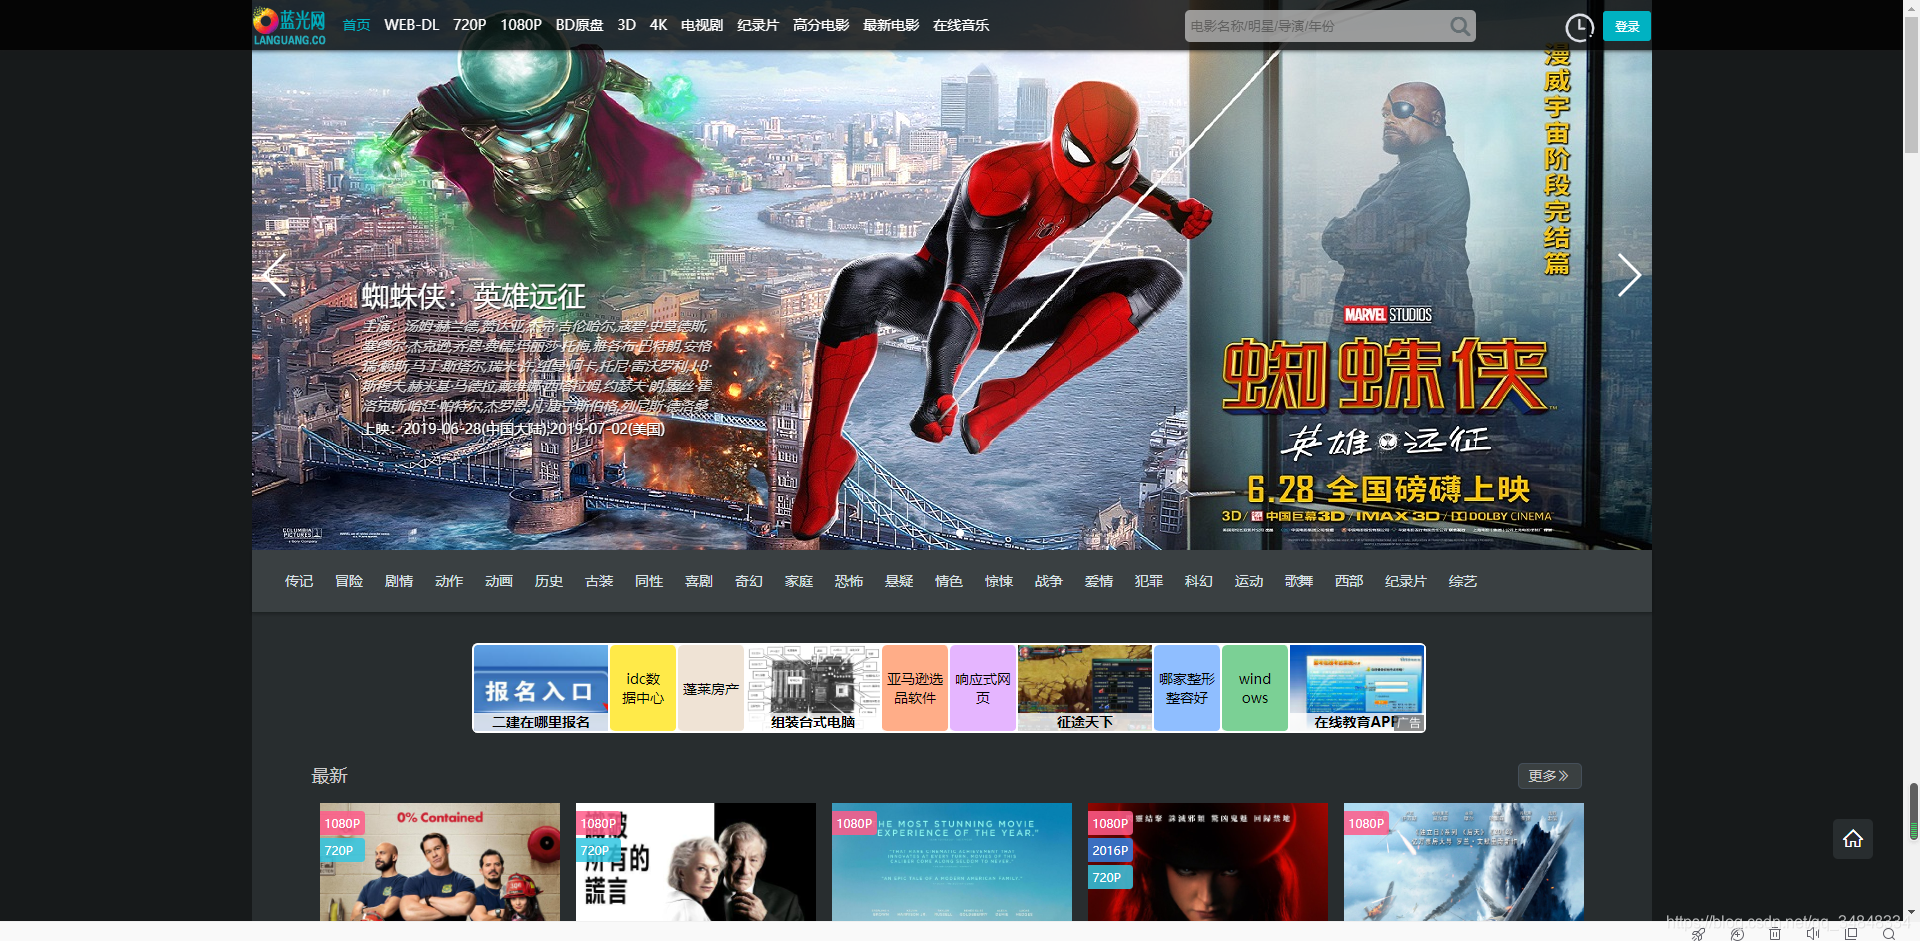Select the 冒险 genre link
1920x941 pixels.
(349, 581)
